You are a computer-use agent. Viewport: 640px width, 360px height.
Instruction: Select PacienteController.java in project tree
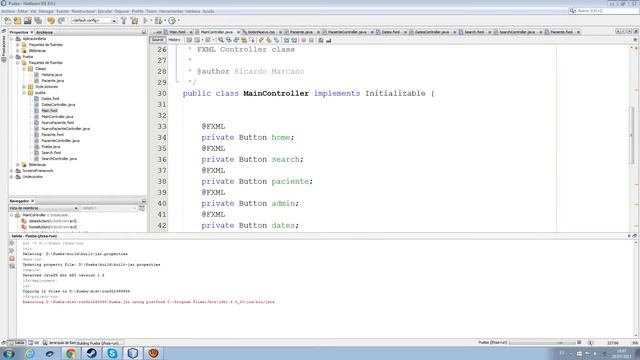pyautogui.click(x=60, y=140)
